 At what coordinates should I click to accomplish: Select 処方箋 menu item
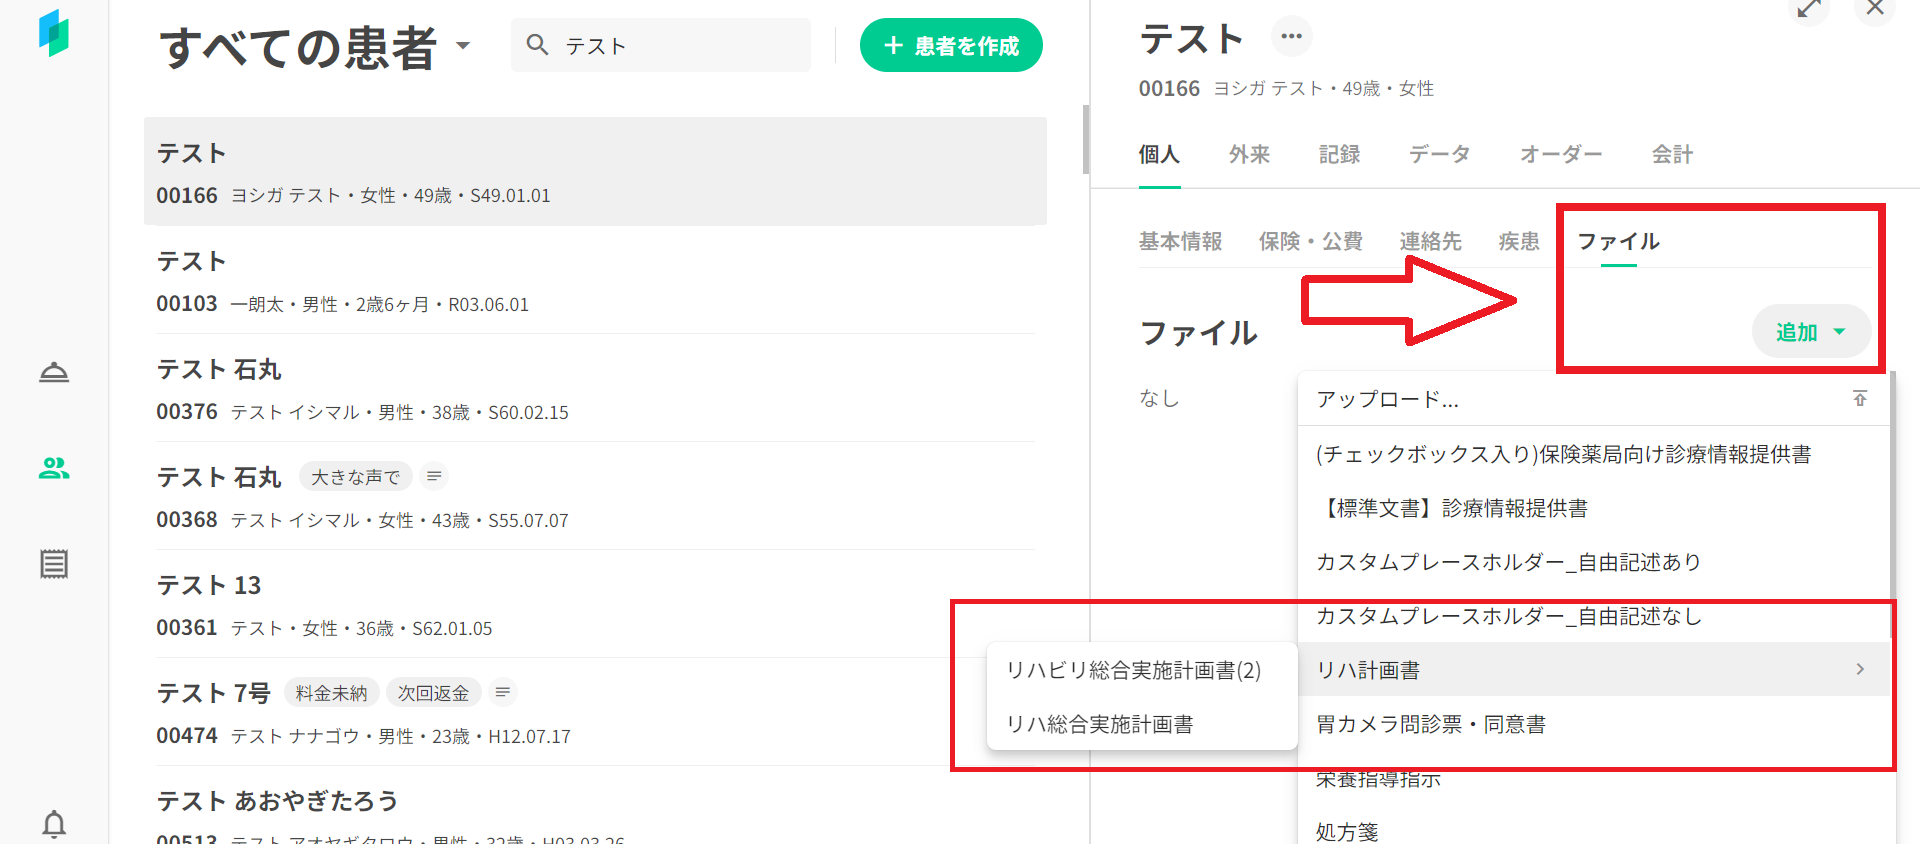pos(1594,831)
